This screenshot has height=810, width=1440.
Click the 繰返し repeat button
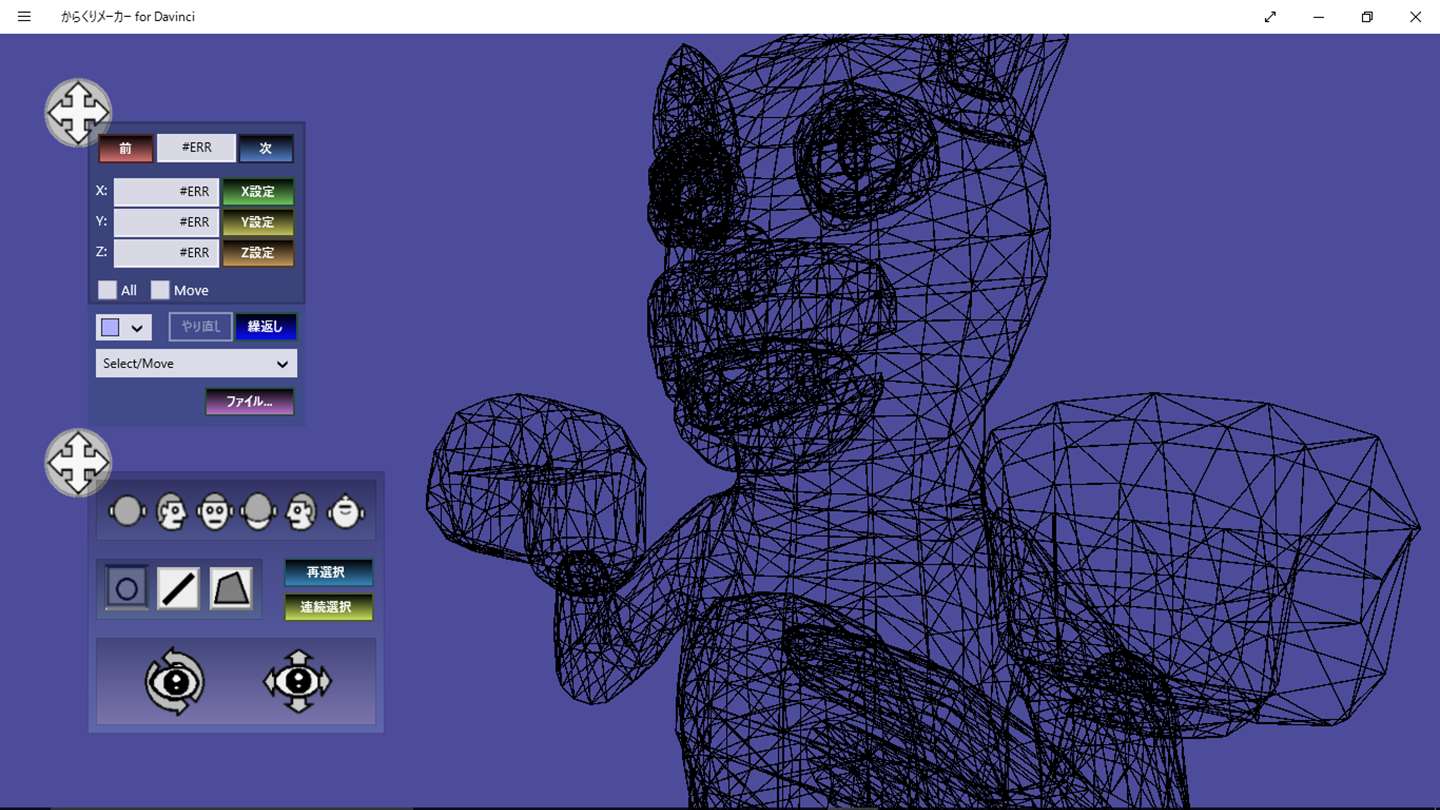[x=266, y=327]
